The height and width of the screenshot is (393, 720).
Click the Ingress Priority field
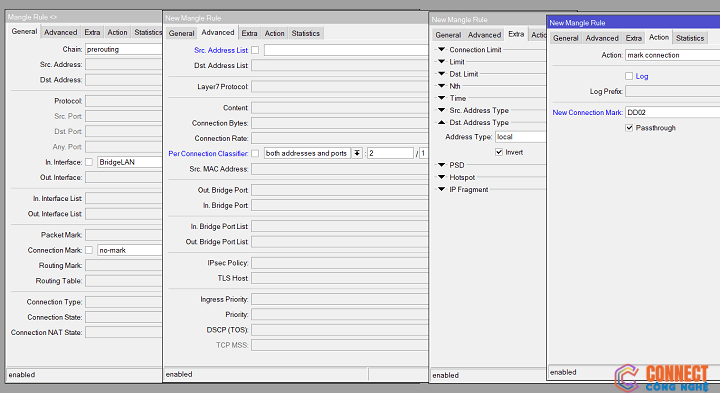coord(339,299)
